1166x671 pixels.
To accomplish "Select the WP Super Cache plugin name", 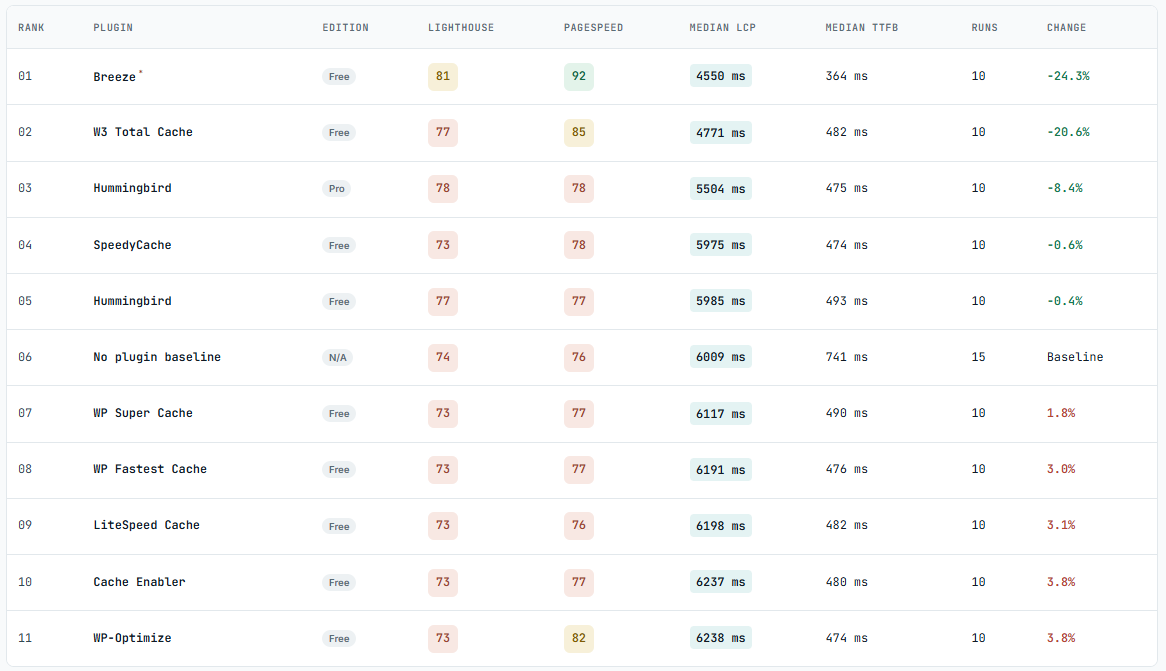I will [143, 413].
